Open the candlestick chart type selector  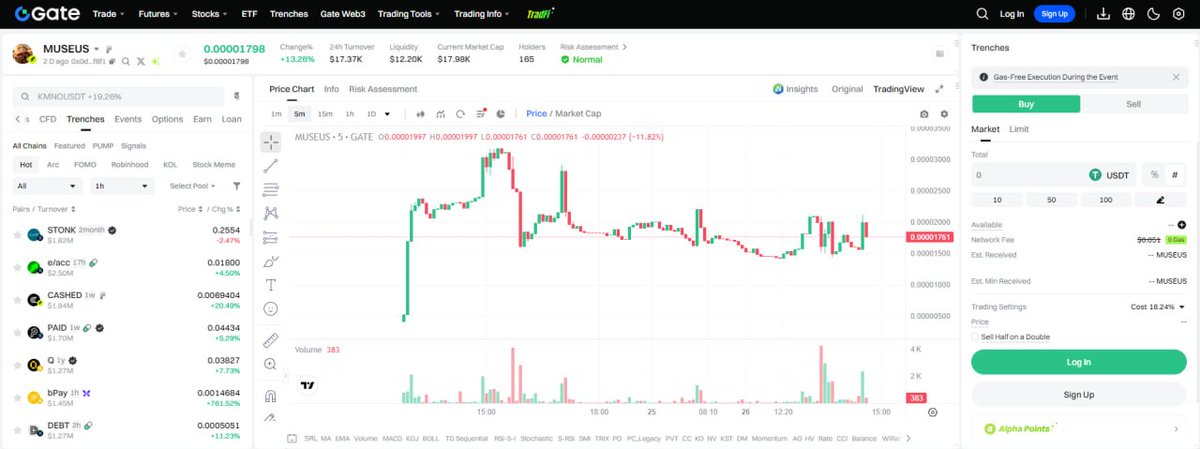420,114
